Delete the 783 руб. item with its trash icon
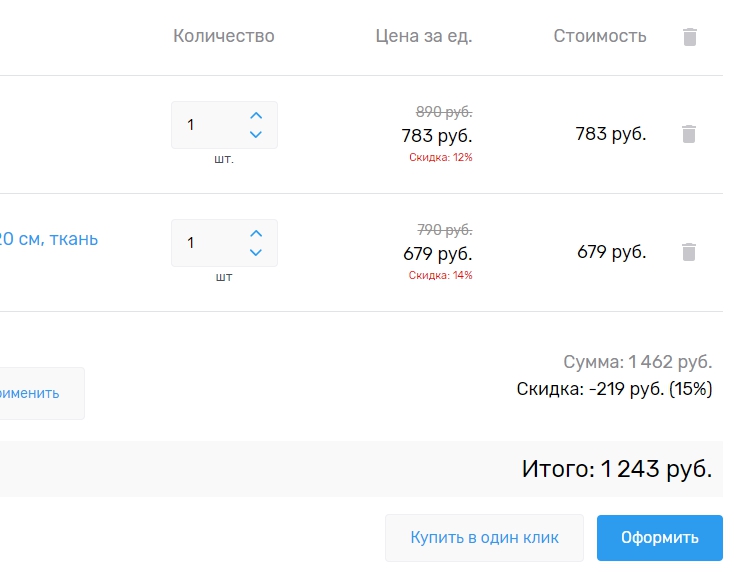The height and width of the screenshot is (573, 740). coord(689,134)
